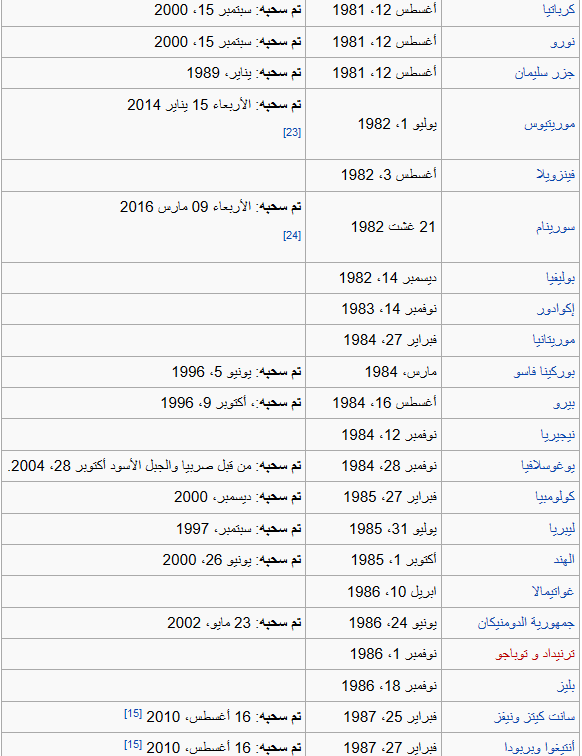Image resolution: width=582 pixels, height=756 pixels.
Task: Select the date نوفمبر 12، 1984
Action: (x=390, y=434)
